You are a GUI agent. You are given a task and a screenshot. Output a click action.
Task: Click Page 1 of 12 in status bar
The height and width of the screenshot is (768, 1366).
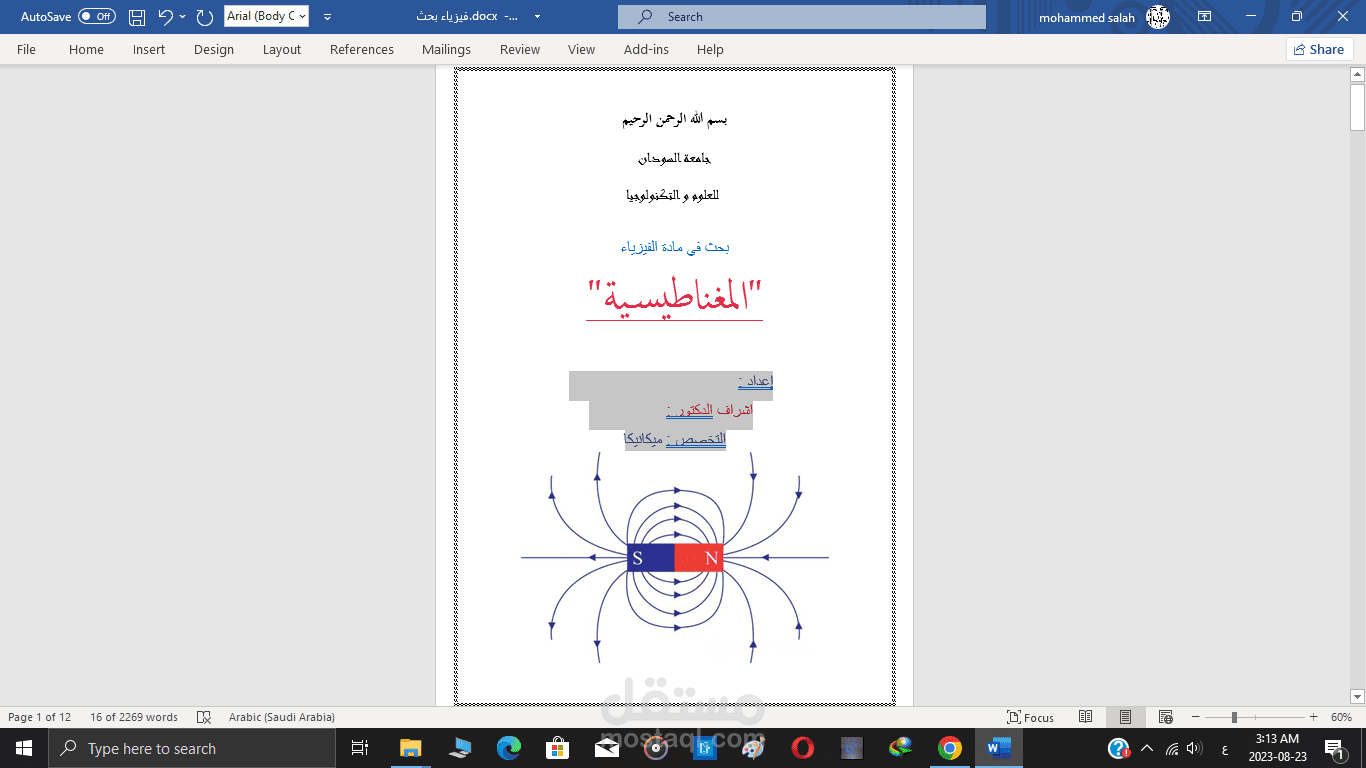[40, 717]
